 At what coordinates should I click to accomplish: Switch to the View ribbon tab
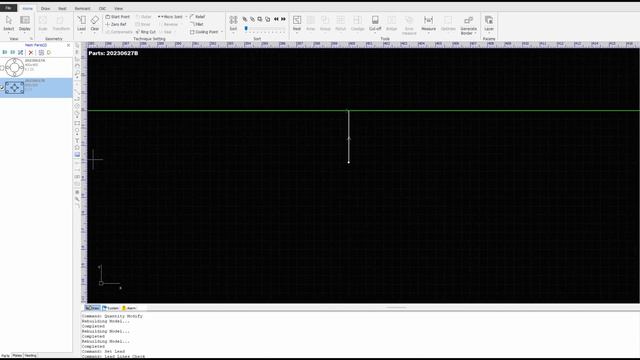click(x=118, y=9)
